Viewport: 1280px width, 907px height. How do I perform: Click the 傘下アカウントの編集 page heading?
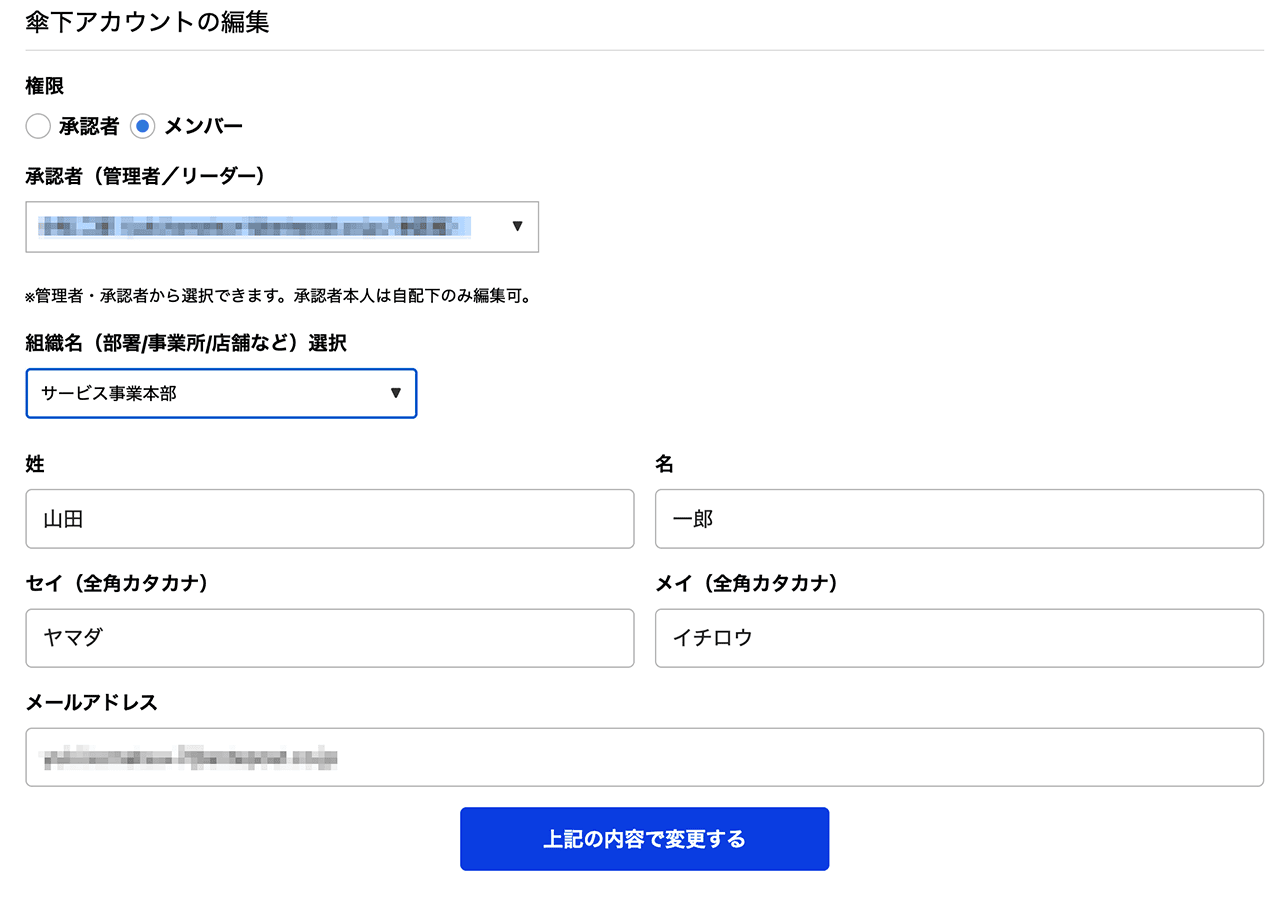(147, 22)
